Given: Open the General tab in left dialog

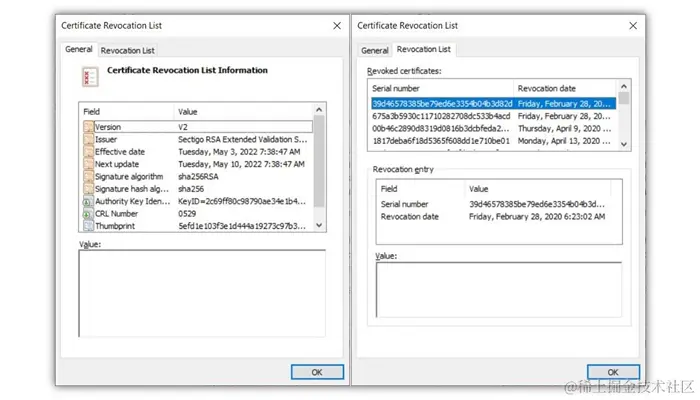Looking at the screenshot, I should point(79,49).
